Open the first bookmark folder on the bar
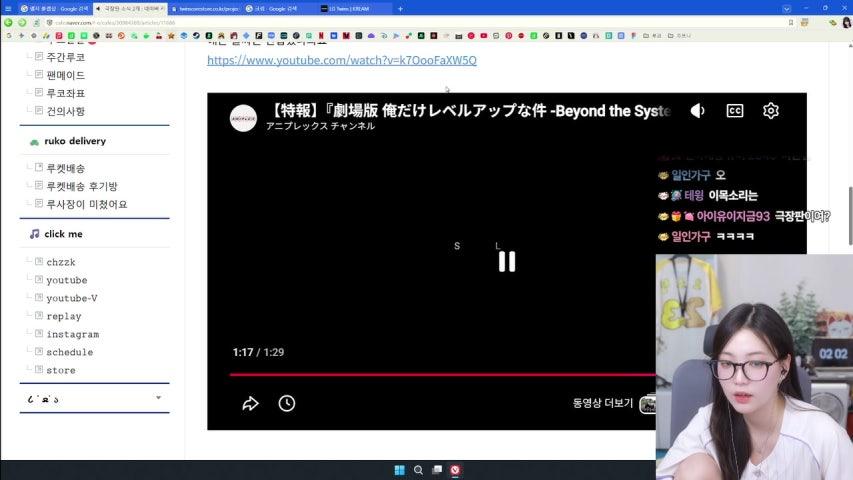853x480 pixels. pos(652,35)
